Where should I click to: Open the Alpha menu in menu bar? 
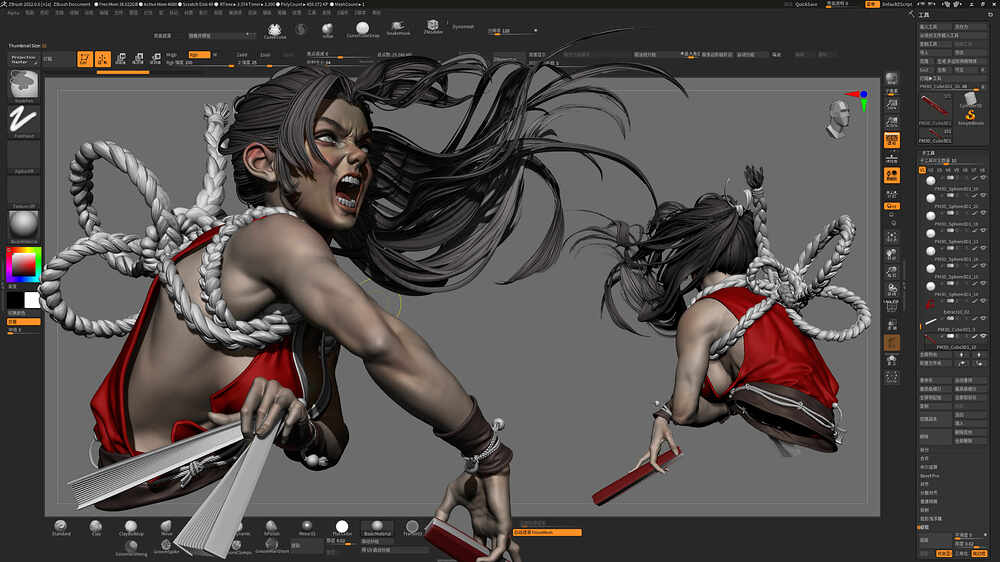(x=13, y=12)
